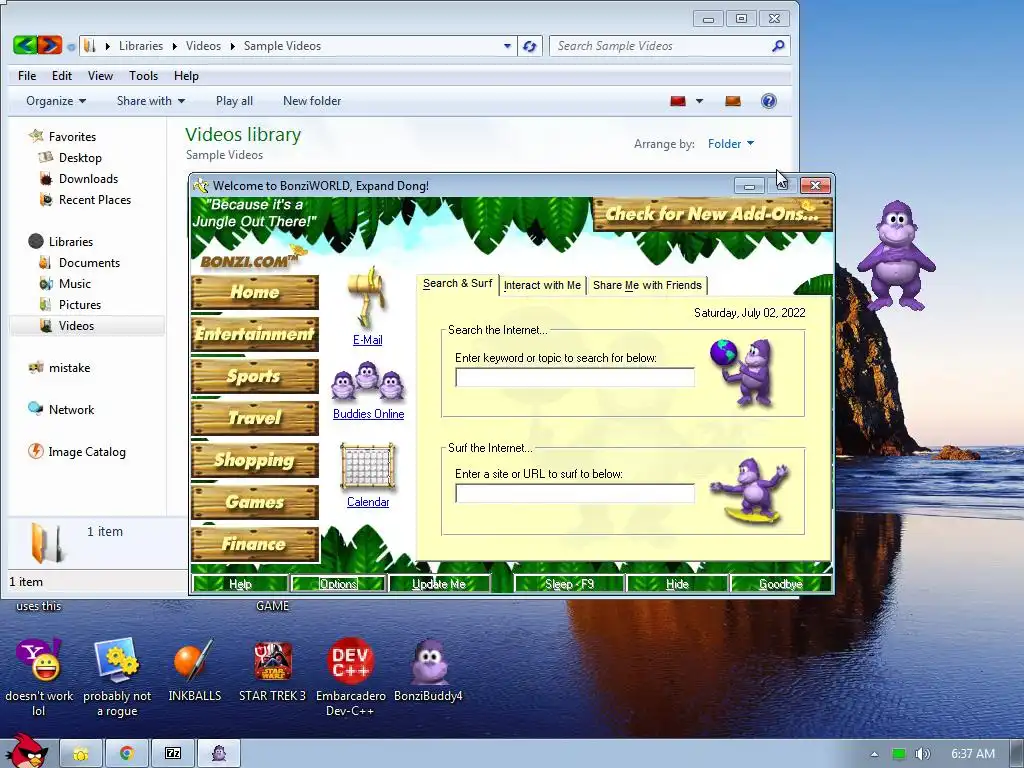This screenshot has width=1024, height=768.
Task: Open the STAR TREK 3 desktop icon
Action: [272, 672]
